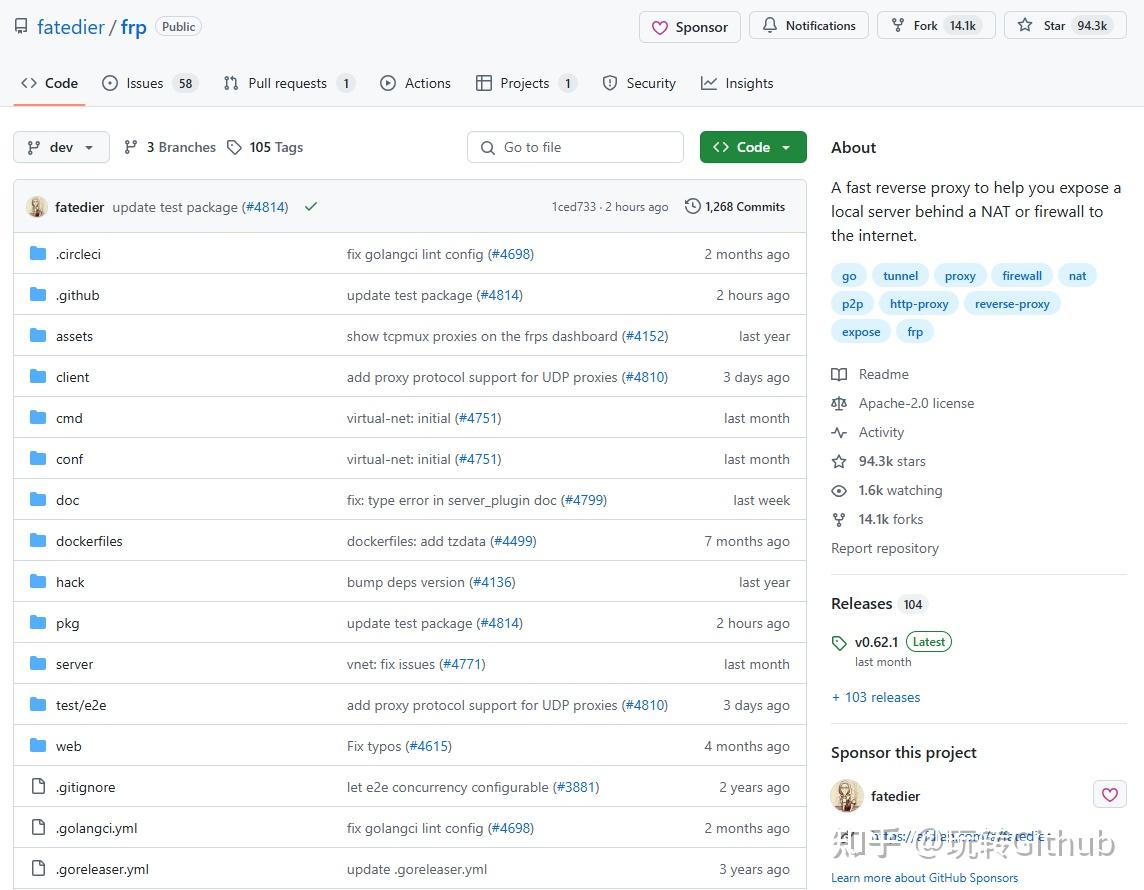Expand the branch dropdown caret next to dev
The image size is (1144, 890).
click(86, 147)
